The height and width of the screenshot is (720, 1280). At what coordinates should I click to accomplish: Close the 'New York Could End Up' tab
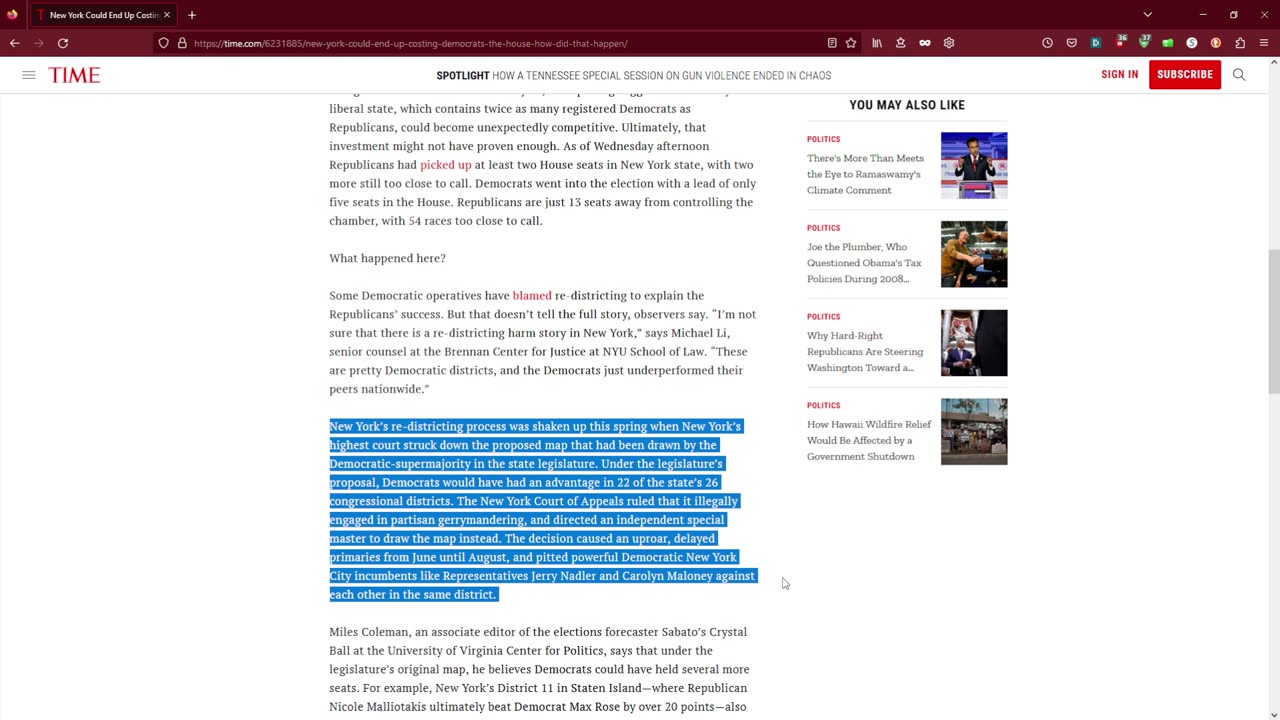click(167, 15)
